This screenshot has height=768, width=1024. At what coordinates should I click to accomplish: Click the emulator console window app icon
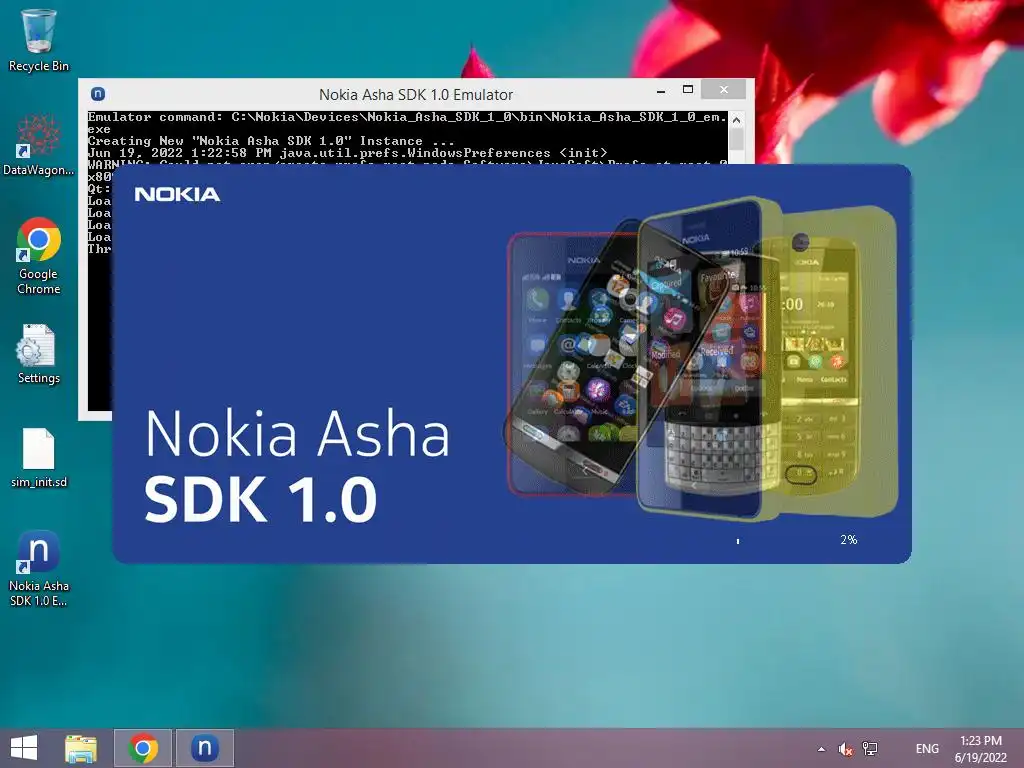[x=98, y=94]
